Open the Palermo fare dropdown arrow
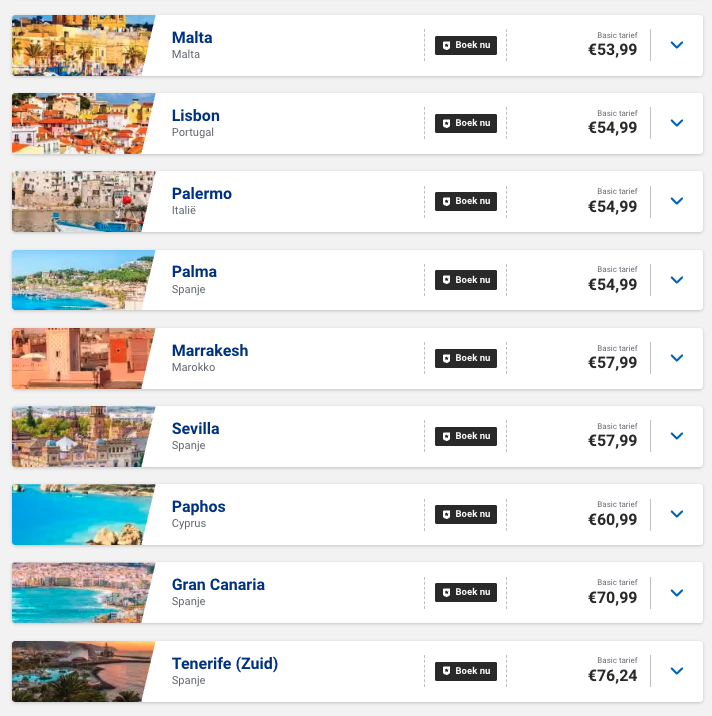This screenshot has width=712, height=716. coord(677,201)
